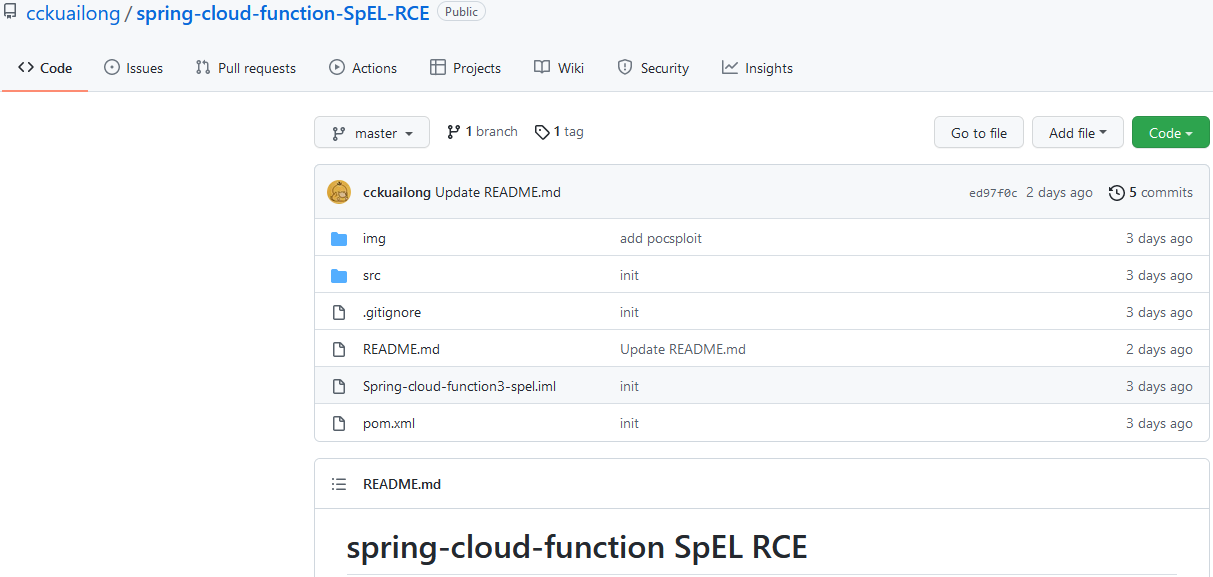Click the Insights graph icon
The height and width of the screenshot is (577, 1213).
point(730,68)
